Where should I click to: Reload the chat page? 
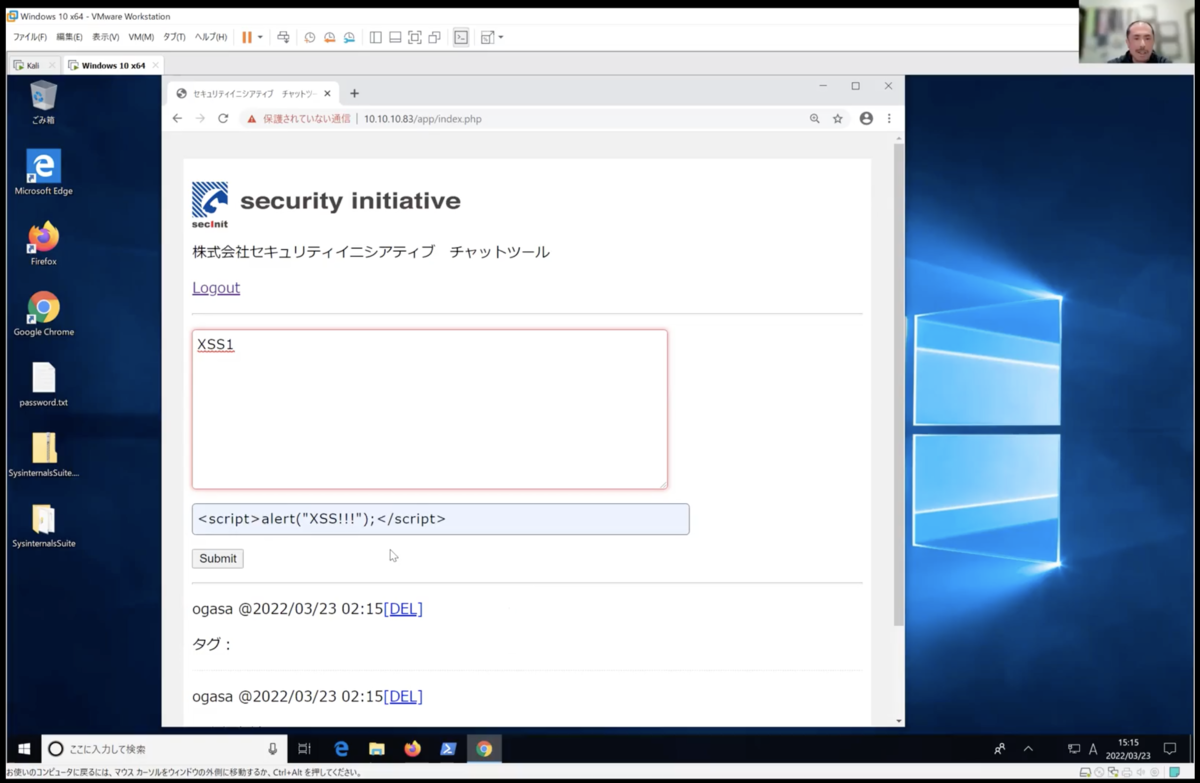(223, 118)
